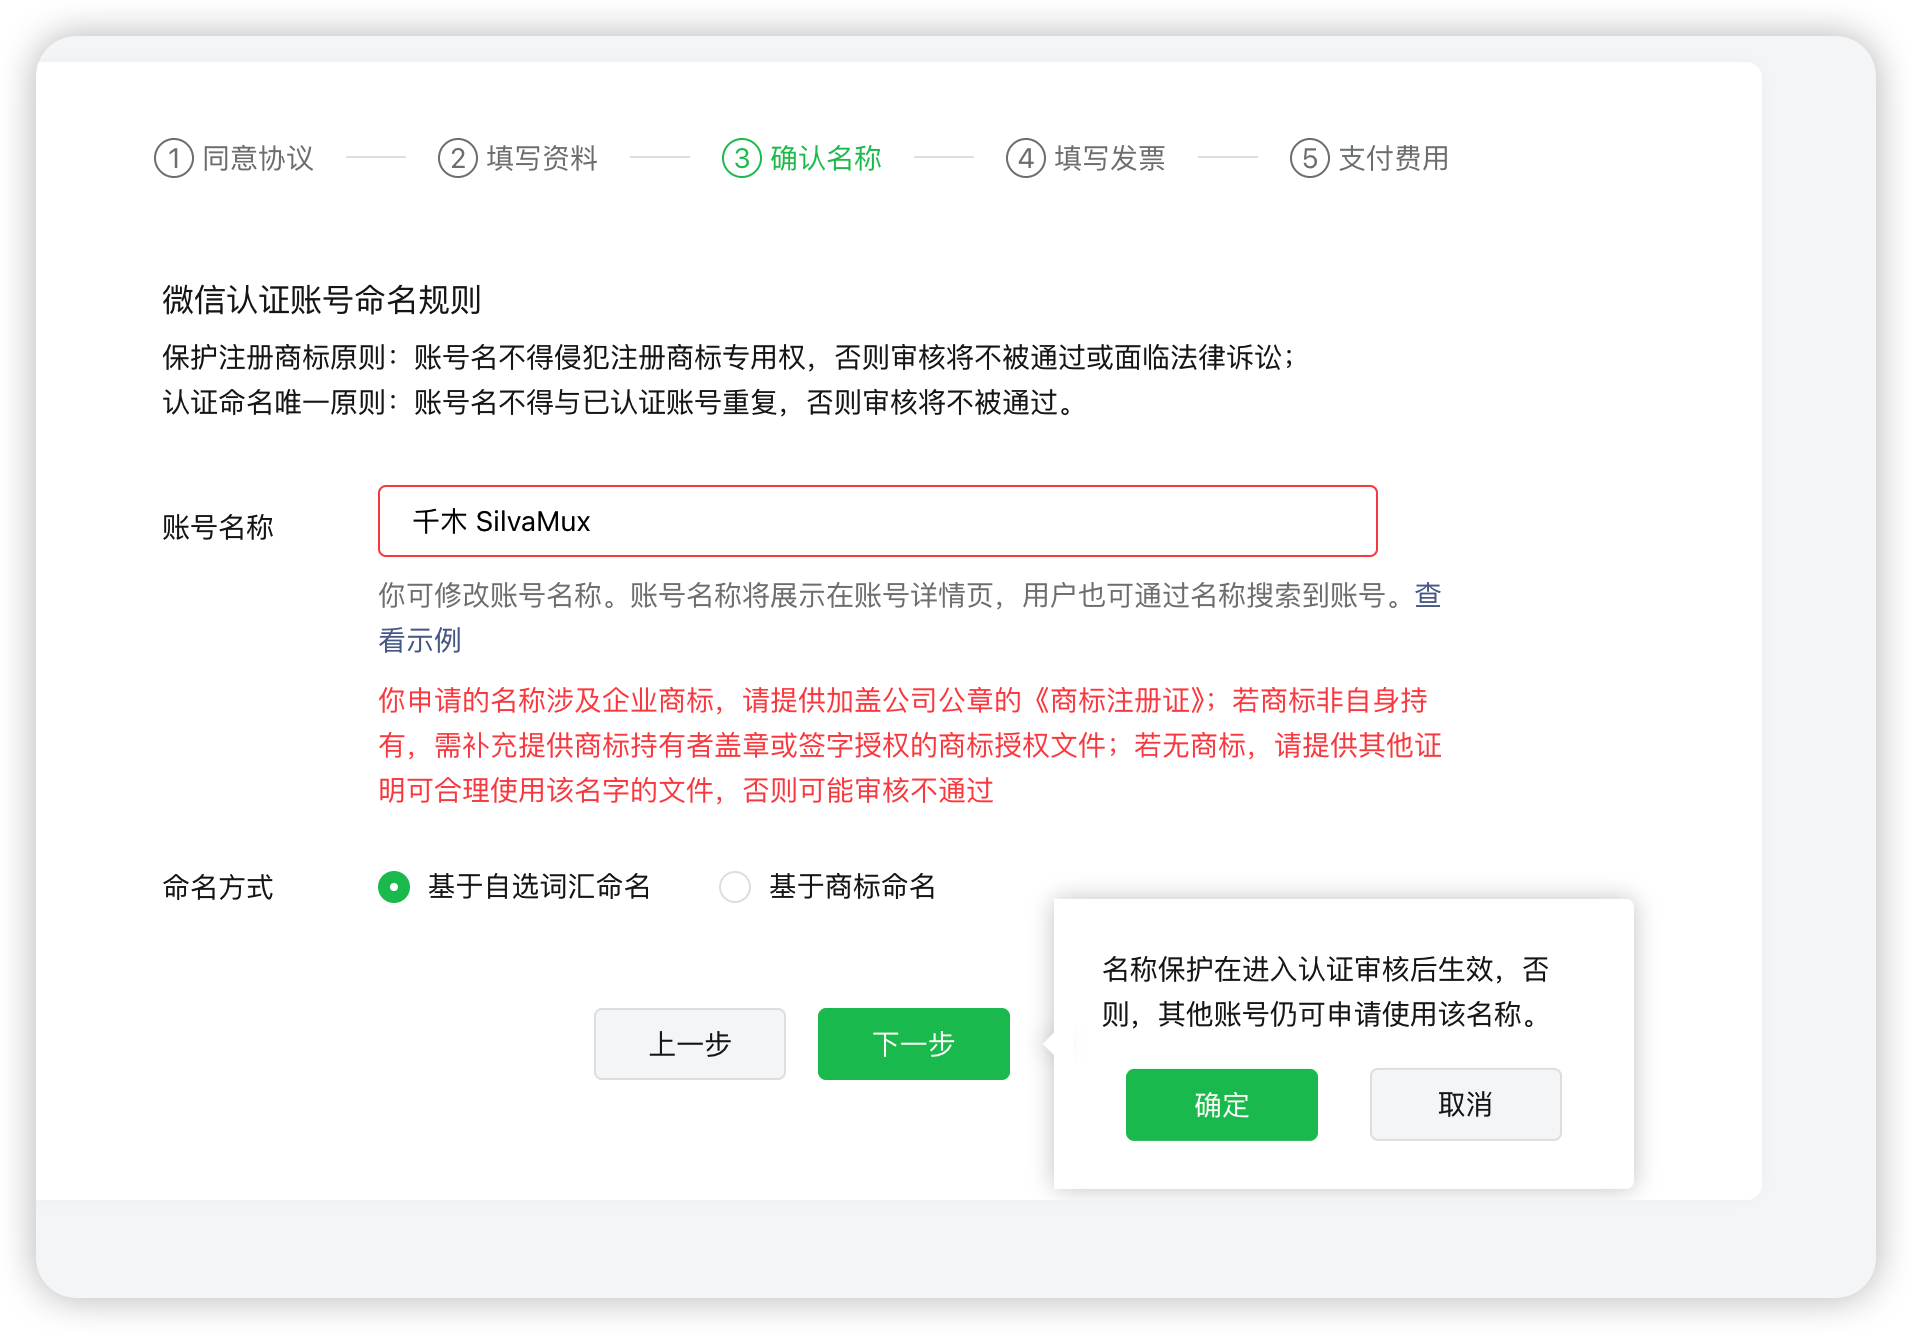Click the 命名方式 label

click(218, 887)
